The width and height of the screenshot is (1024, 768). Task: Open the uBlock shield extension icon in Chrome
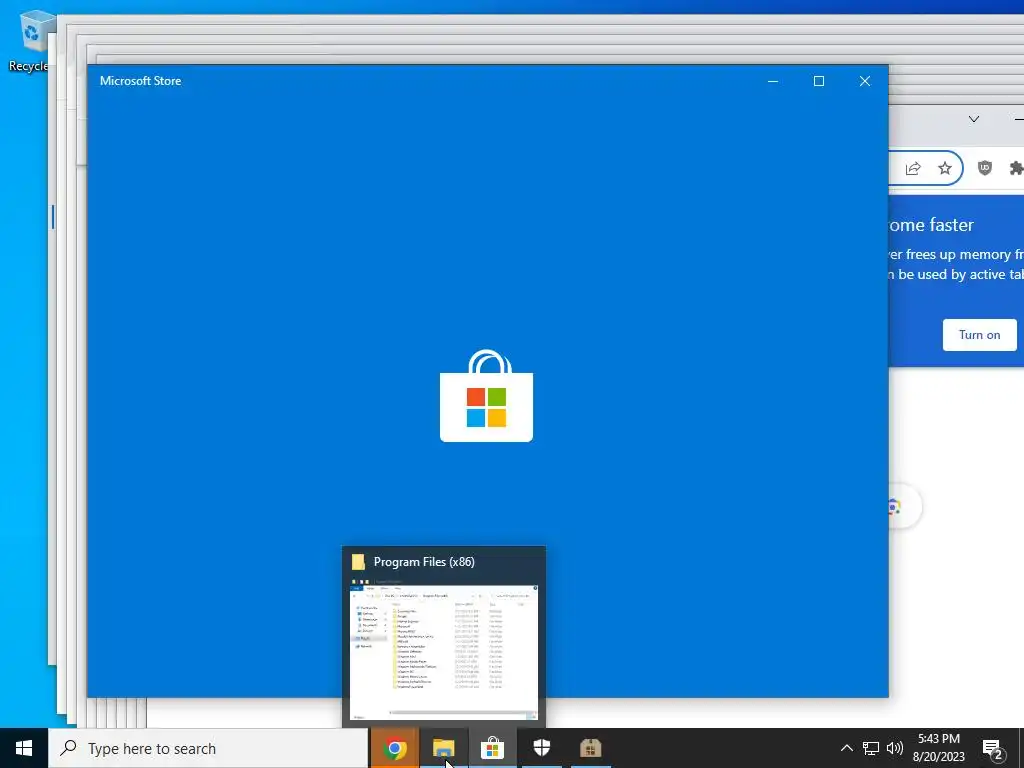[985, 168]
